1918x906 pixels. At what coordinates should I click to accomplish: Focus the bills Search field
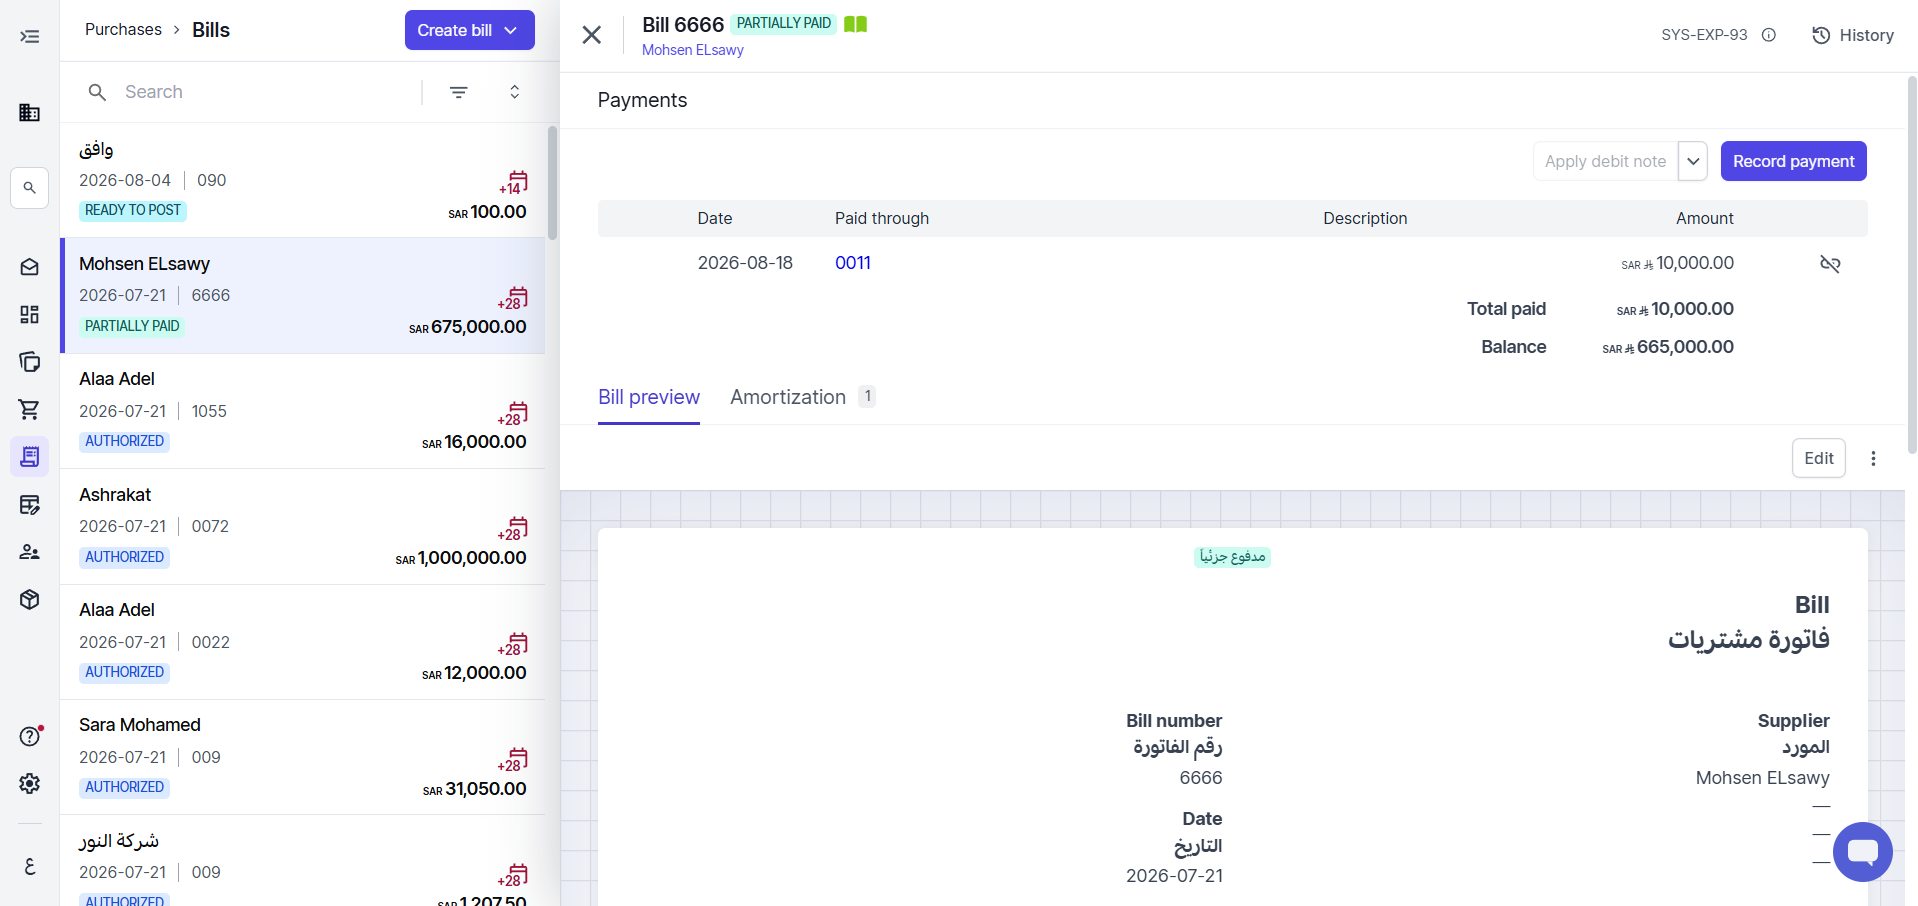(265, 92)
